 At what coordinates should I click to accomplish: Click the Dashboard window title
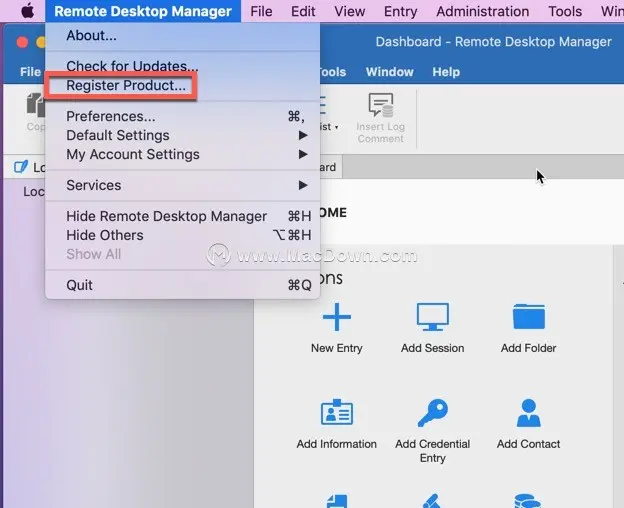(493, 42)
